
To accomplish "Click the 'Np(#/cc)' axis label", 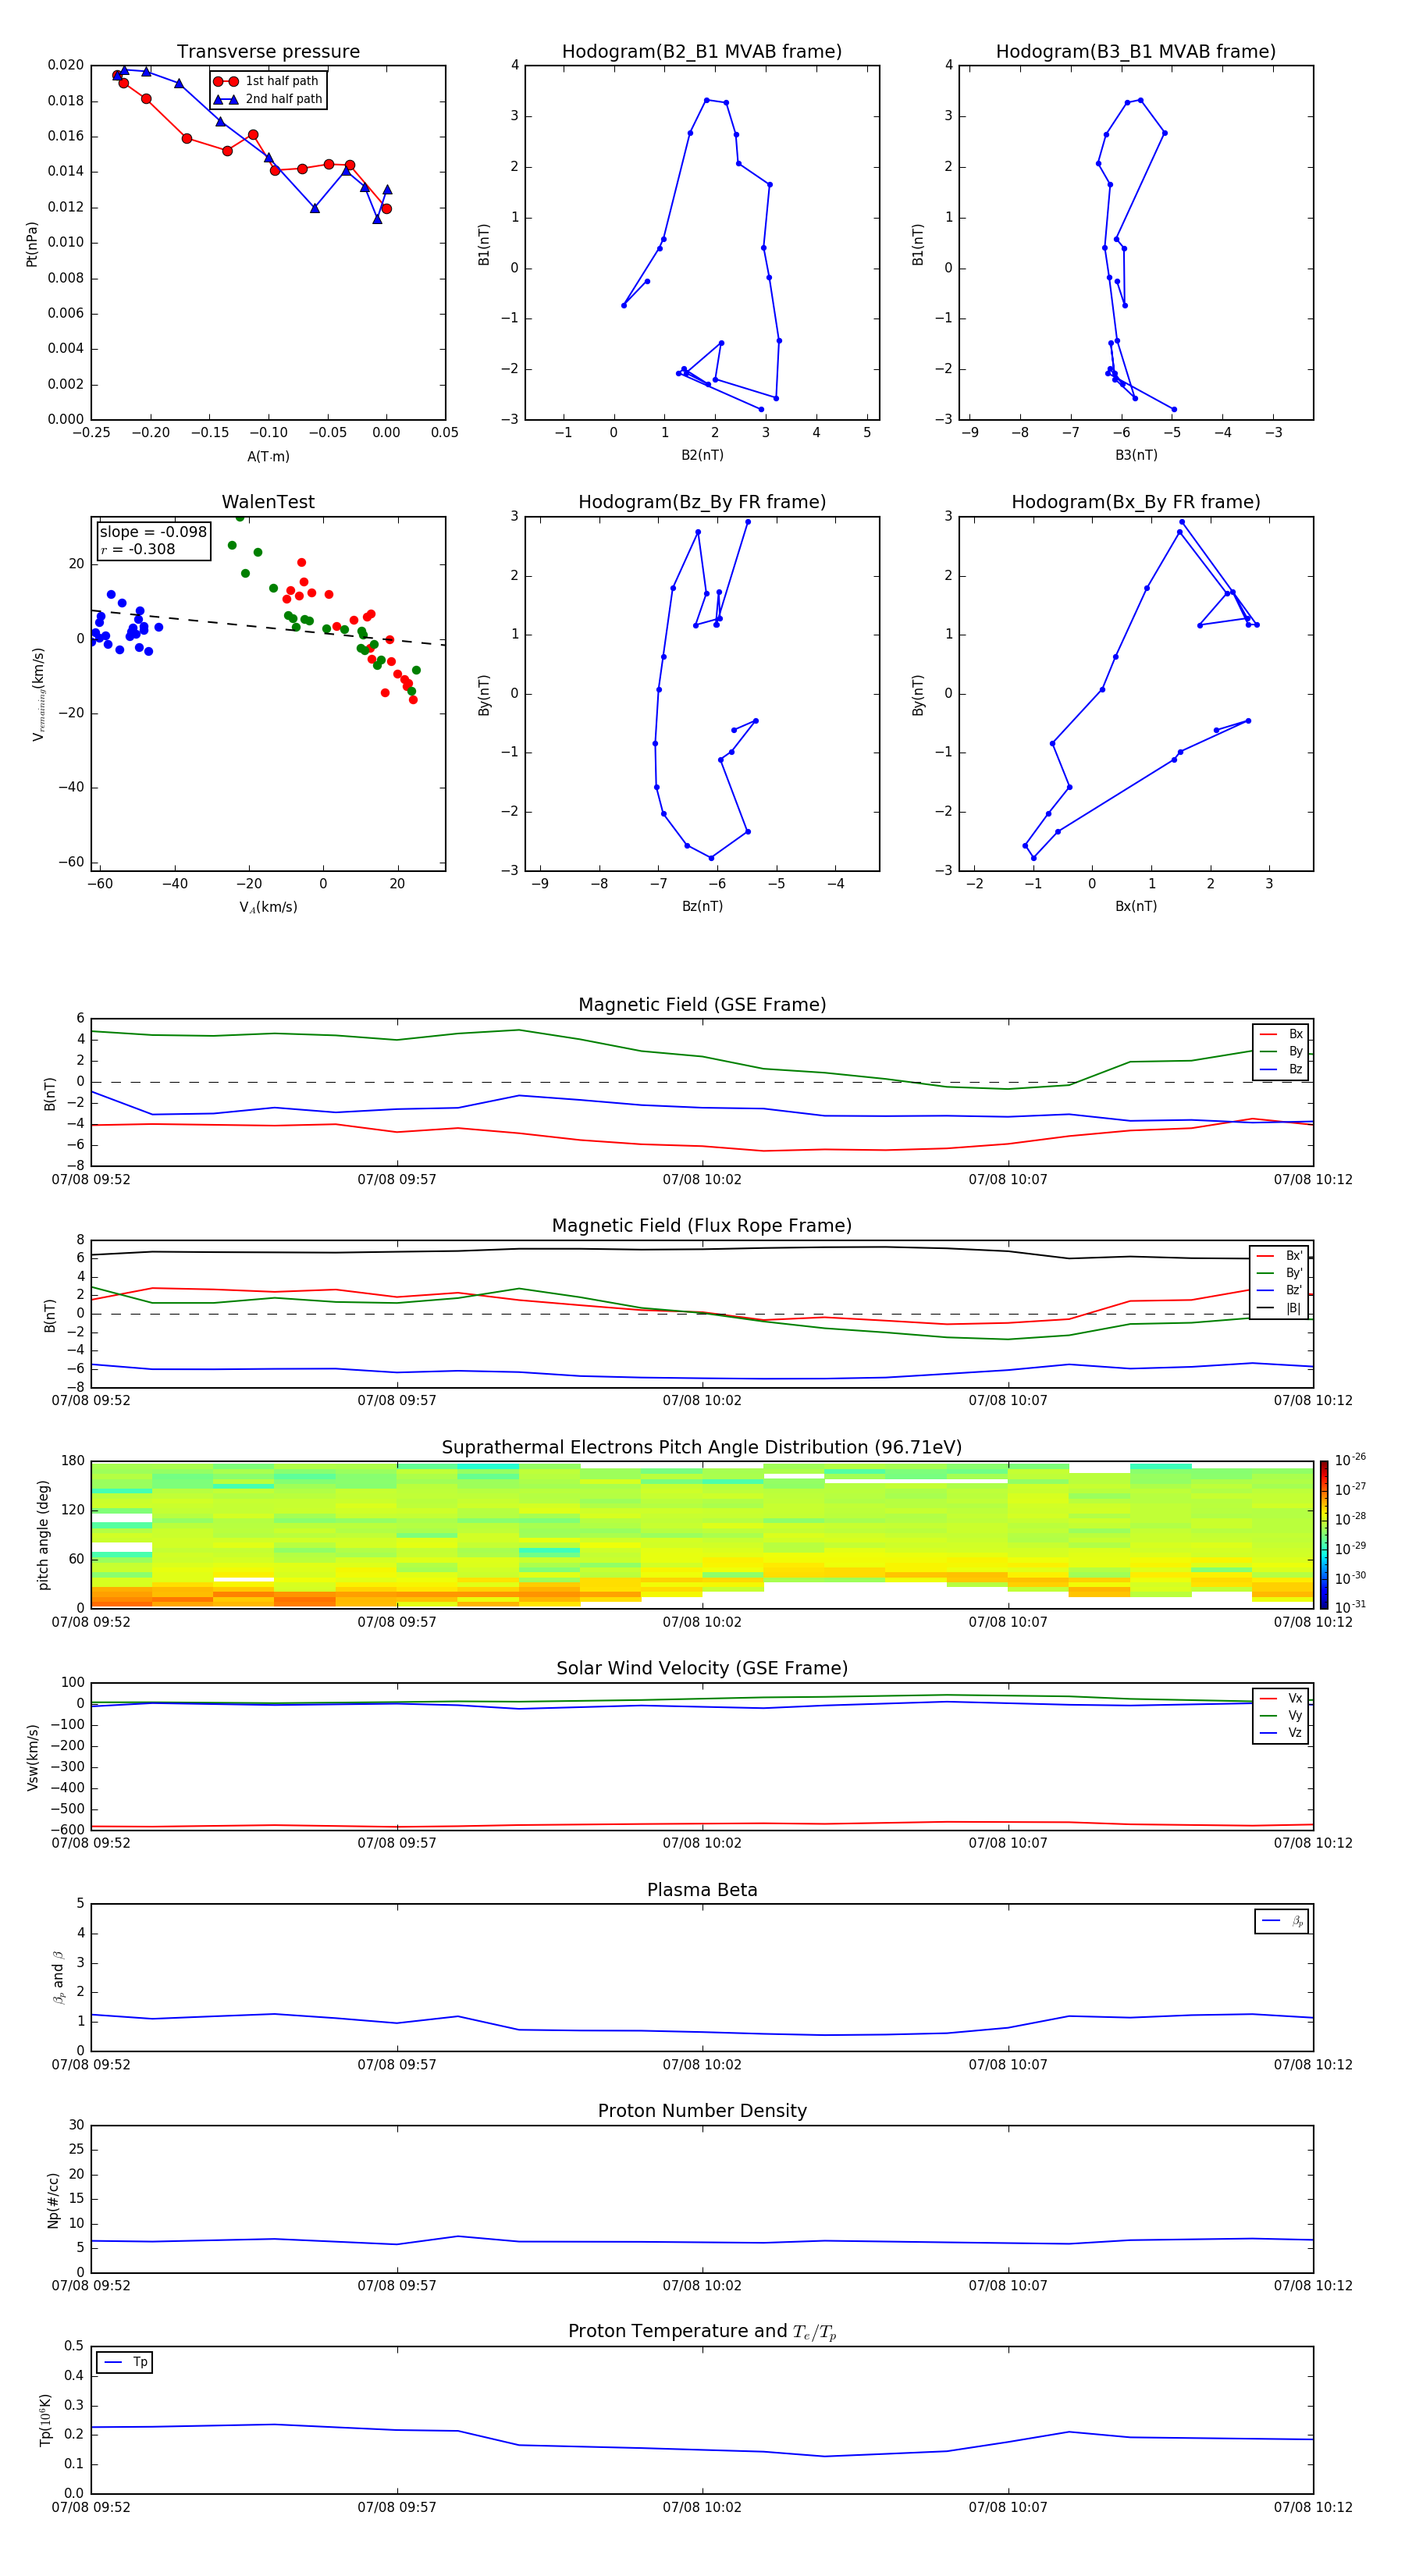I will tap(54, 2200).
